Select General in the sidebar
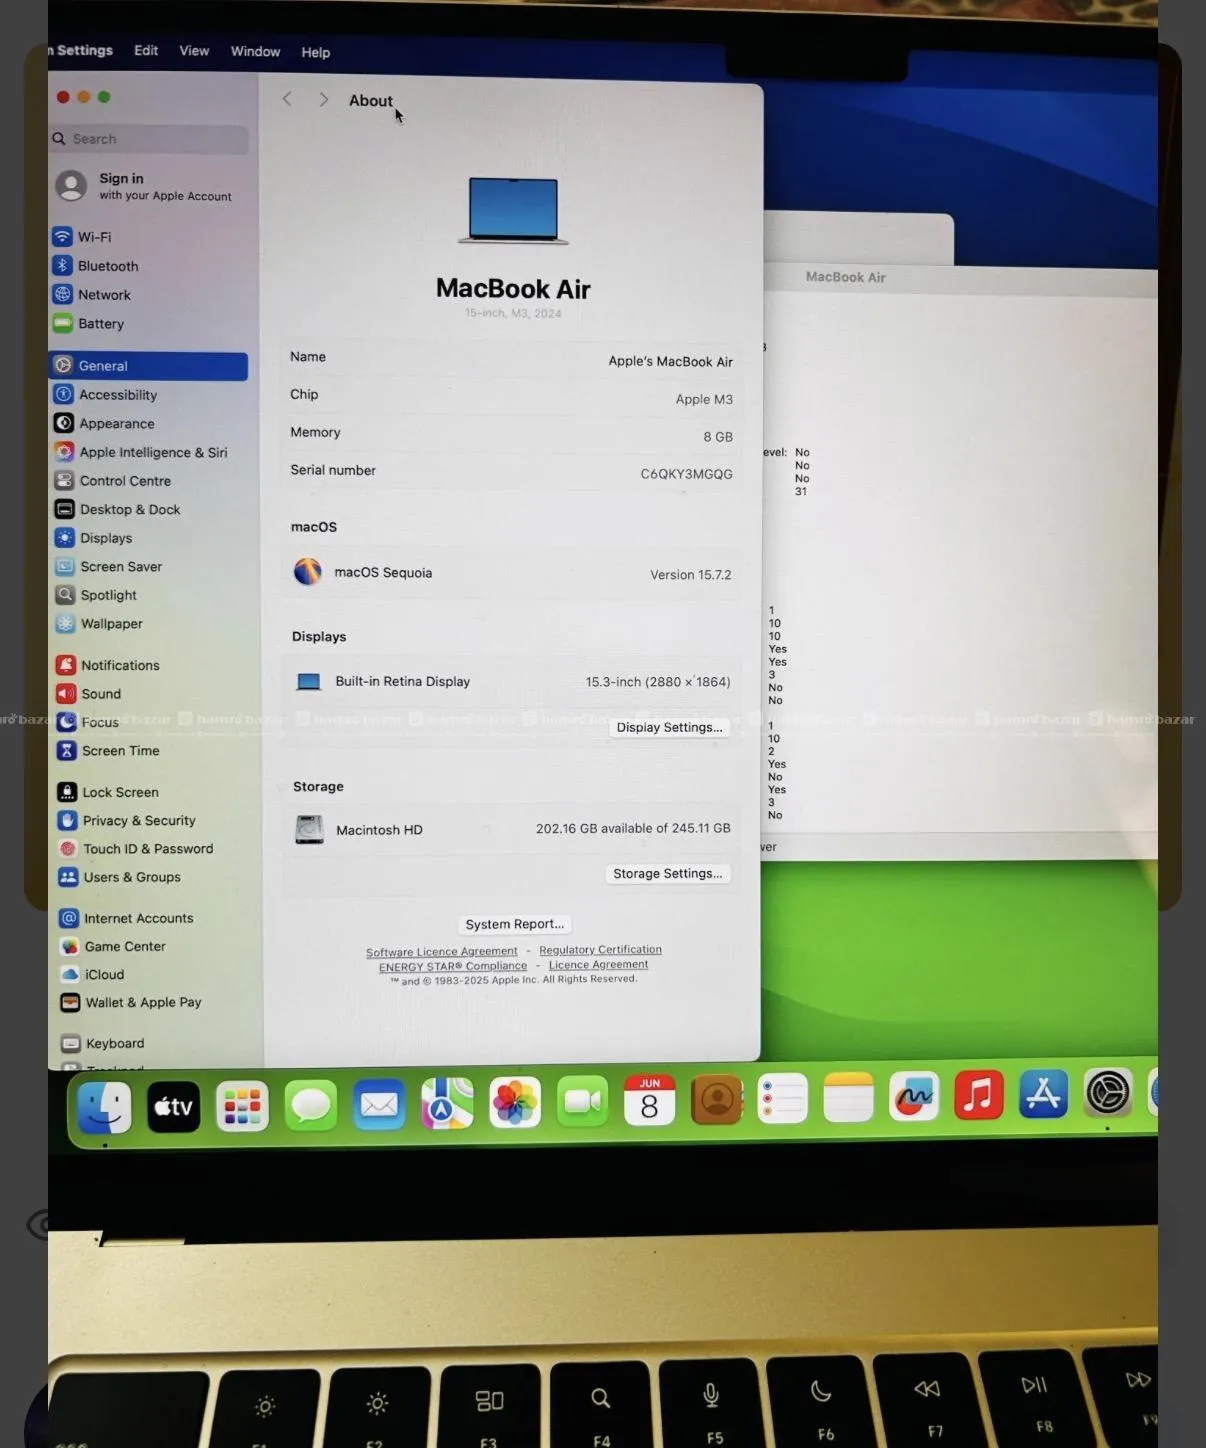Viewport: 1206px width, 1448px height. coord(148,366)
